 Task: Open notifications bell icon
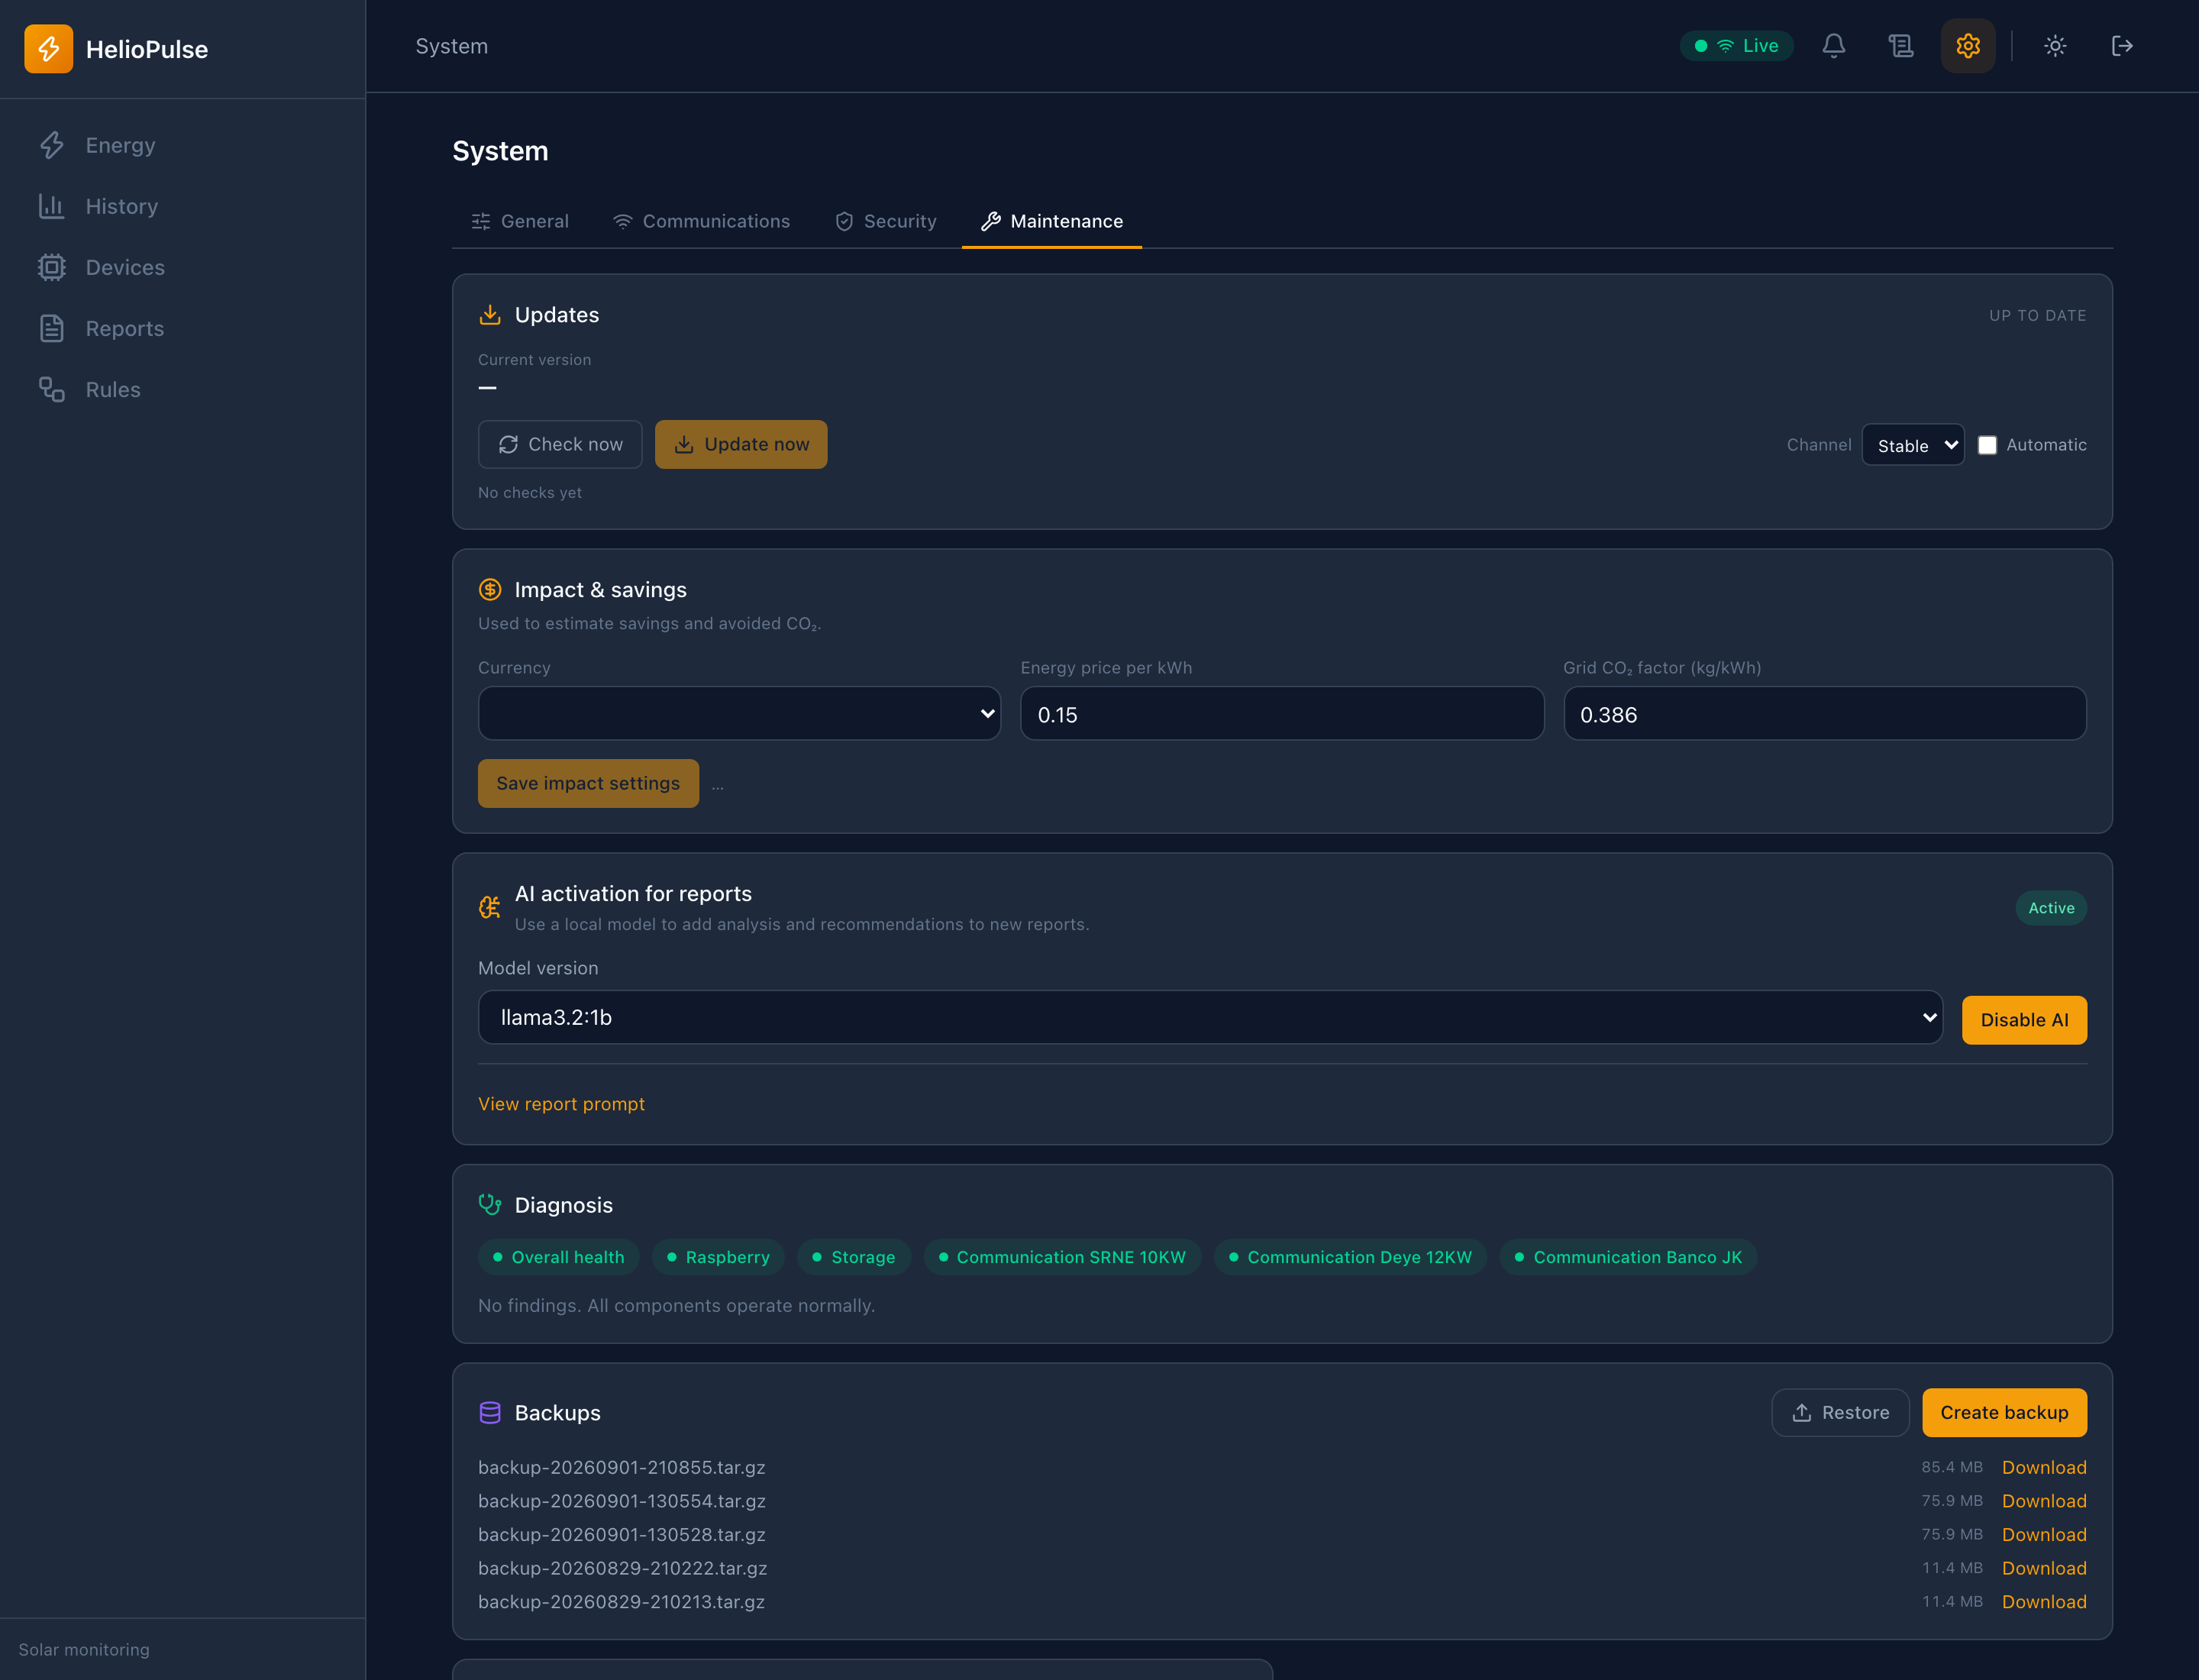1833,46
